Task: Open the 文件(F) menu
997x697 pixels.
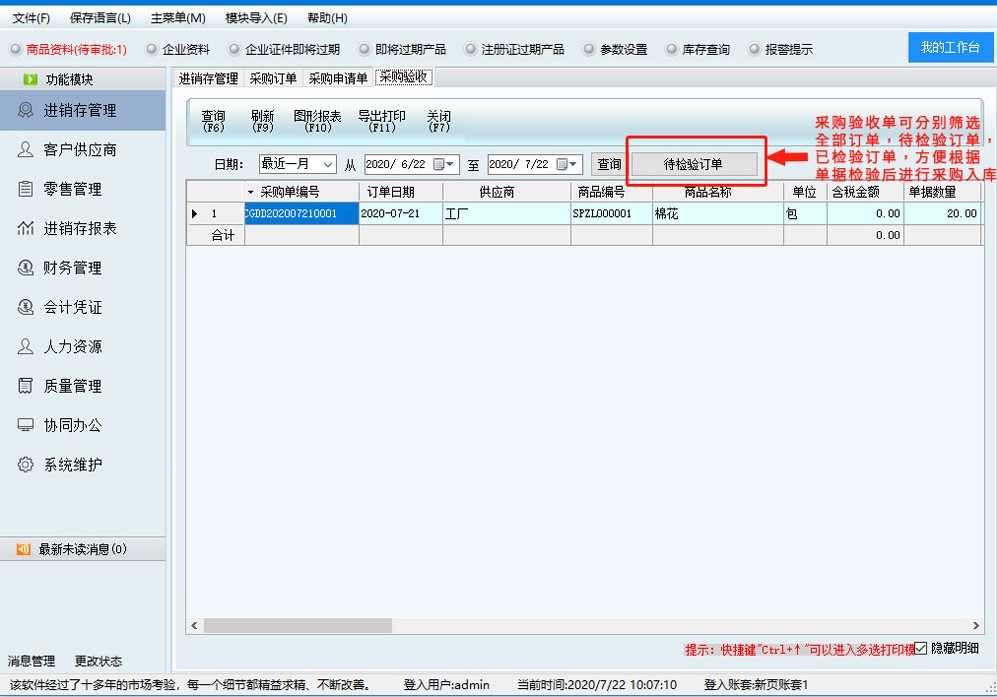Action: click(x=31, y=18)
